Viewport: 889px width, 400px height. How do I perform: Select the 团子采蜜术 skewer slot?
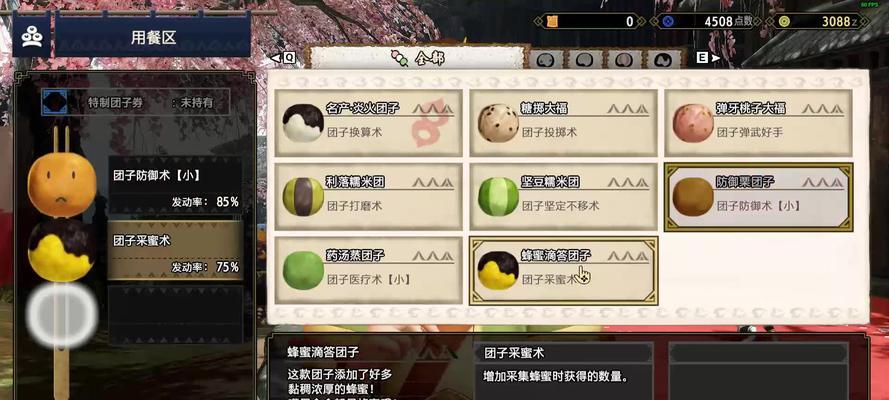pos(175,250)
